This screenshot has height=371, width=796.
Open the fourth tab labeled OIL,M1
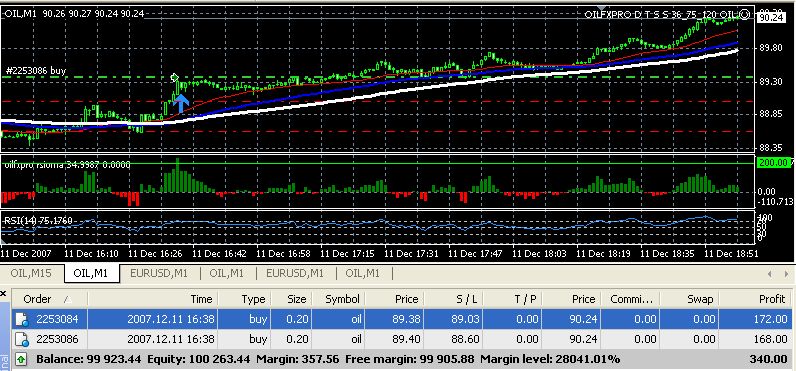(227, 273)
